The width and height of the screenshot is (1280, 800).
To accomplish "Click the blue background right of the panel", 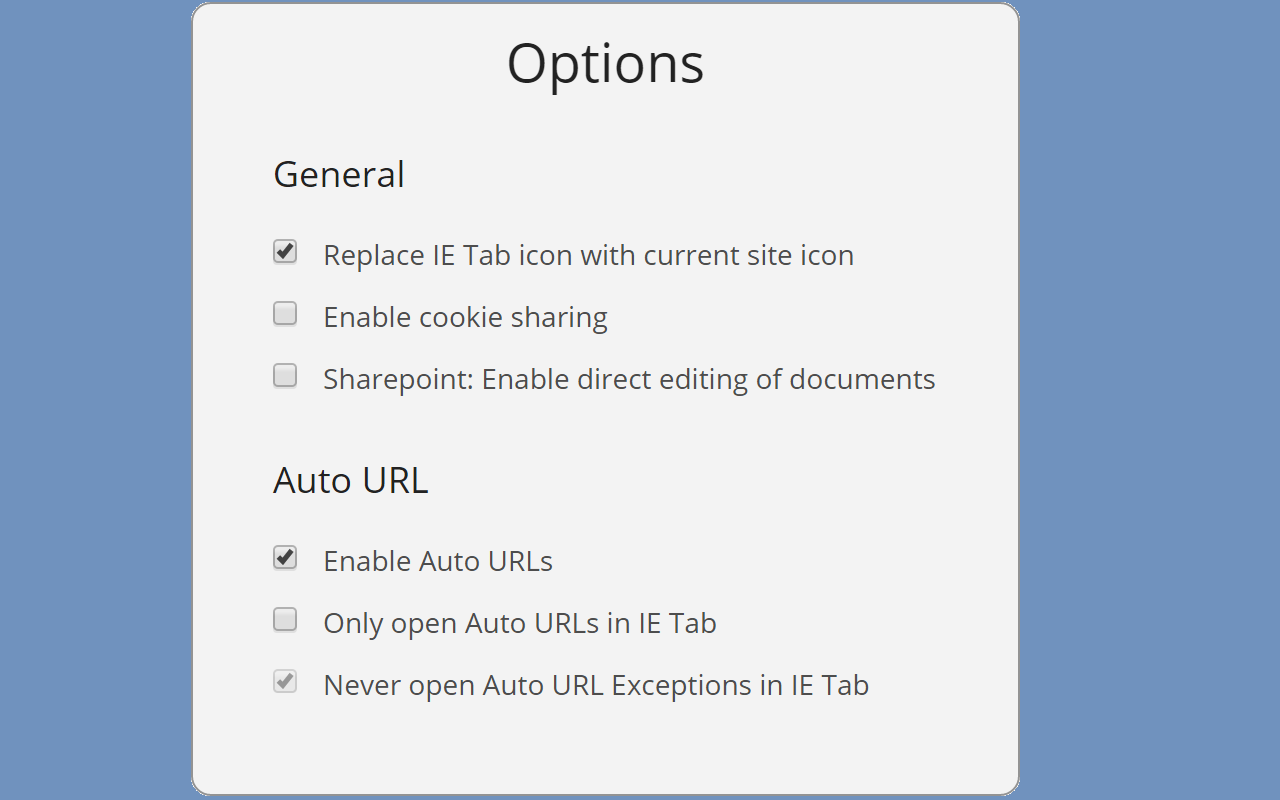I will point(1150,400).
